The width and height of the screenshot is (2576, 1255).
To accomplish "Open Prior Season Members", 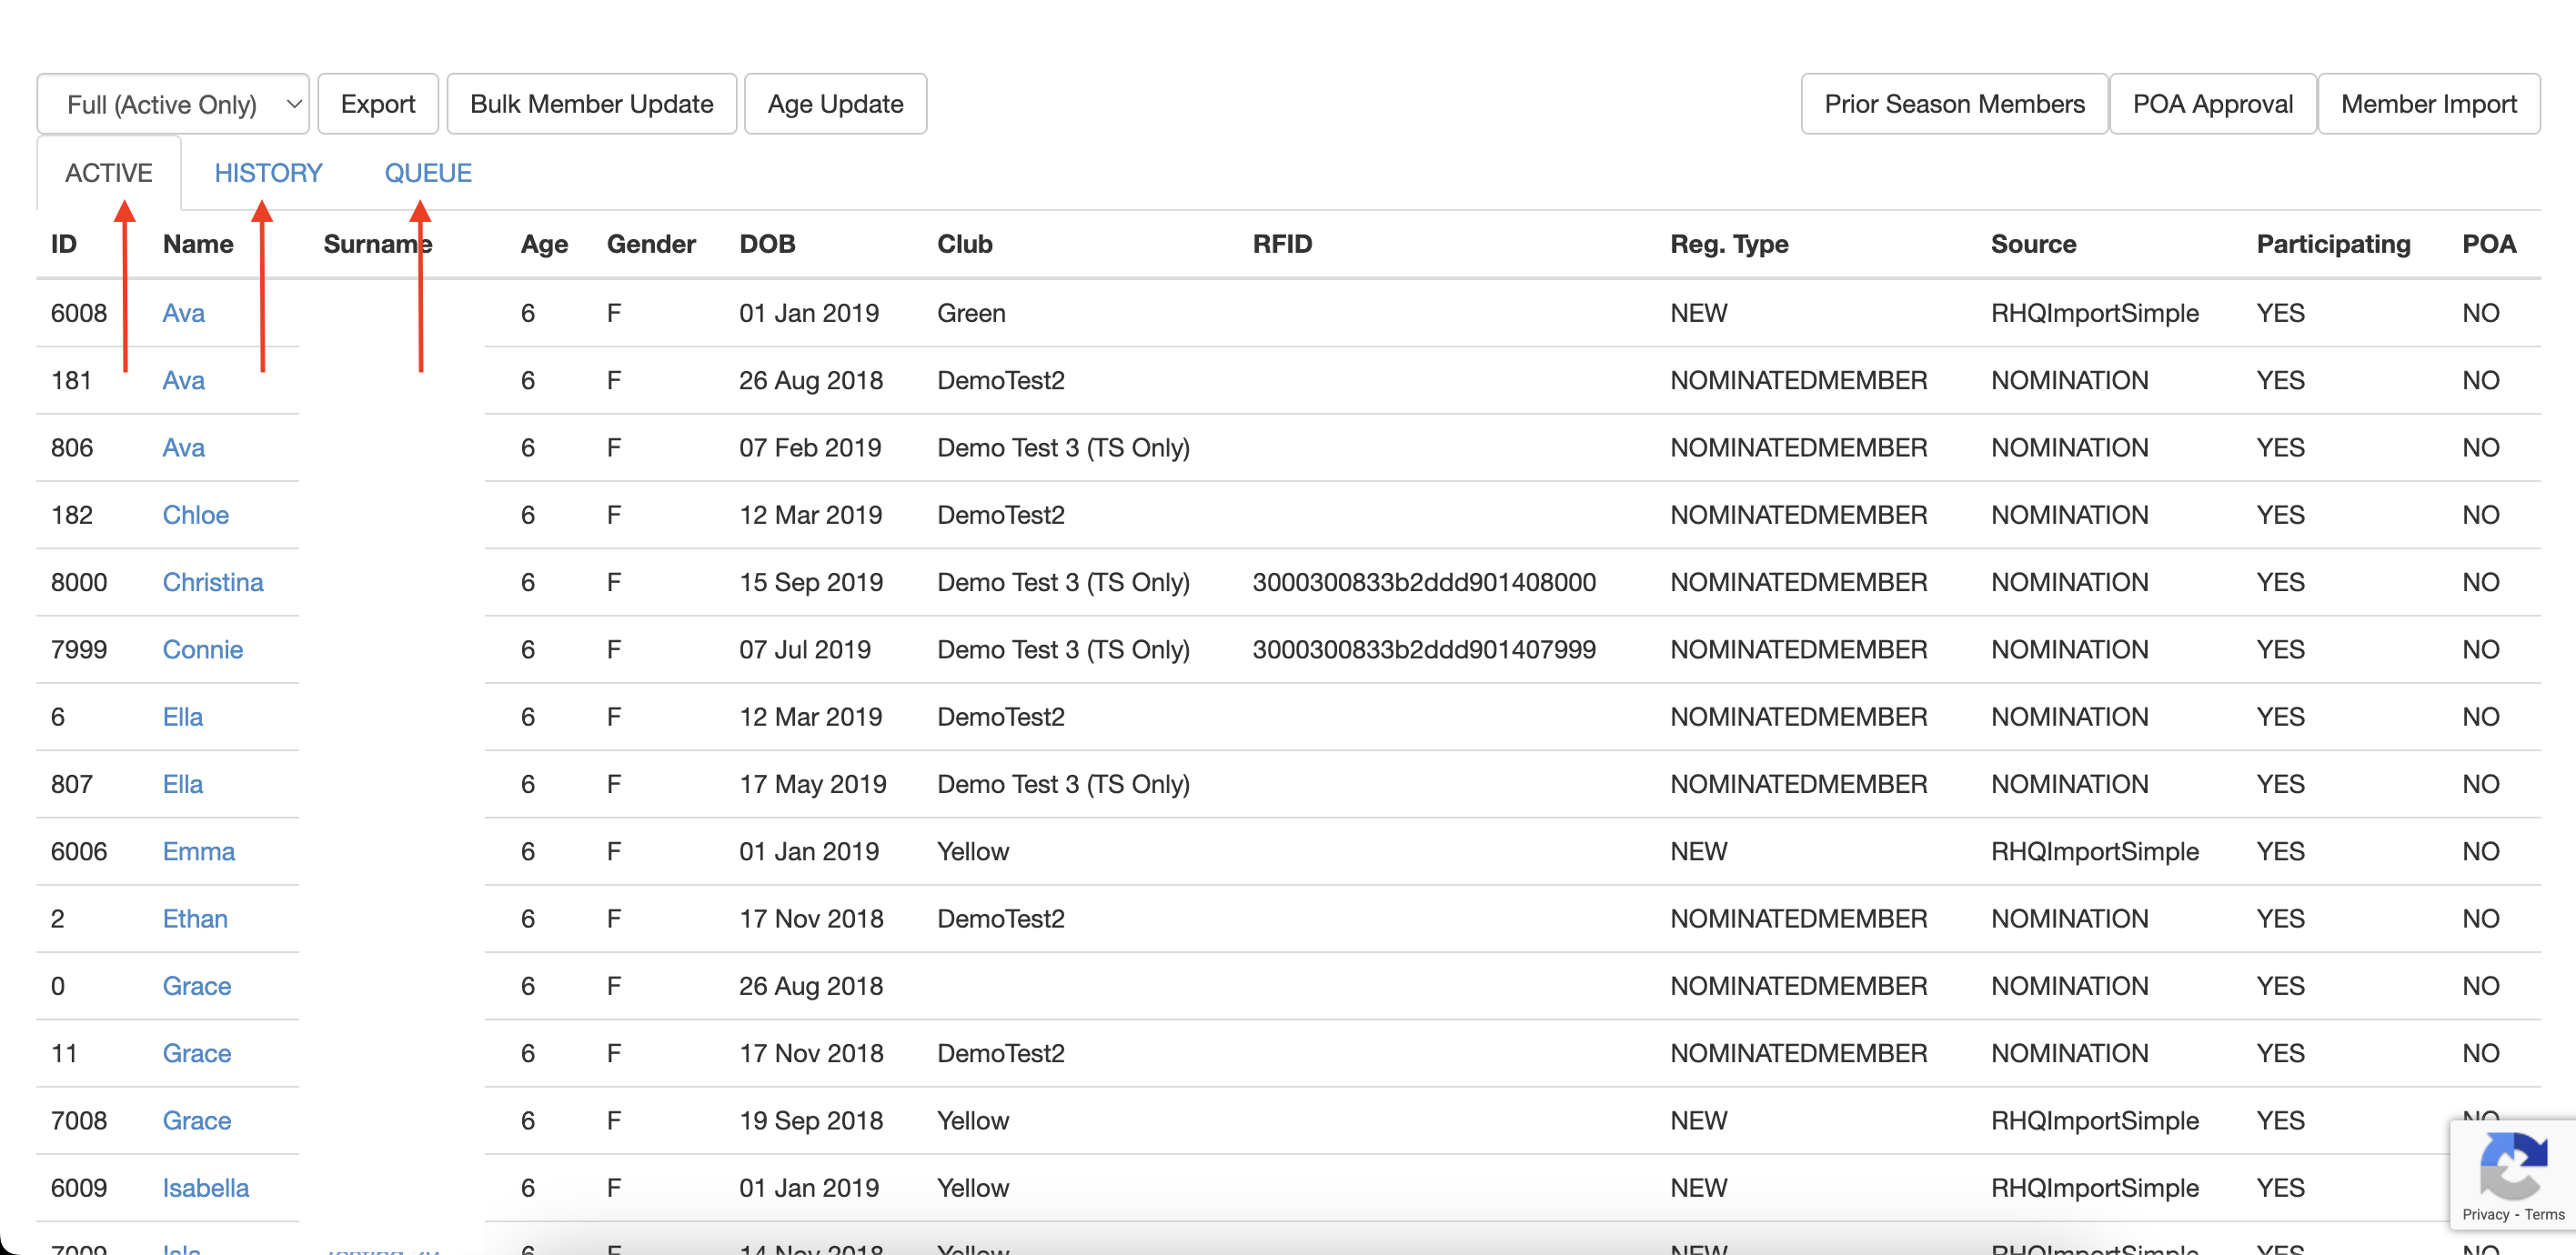I will pos(1954,104).
